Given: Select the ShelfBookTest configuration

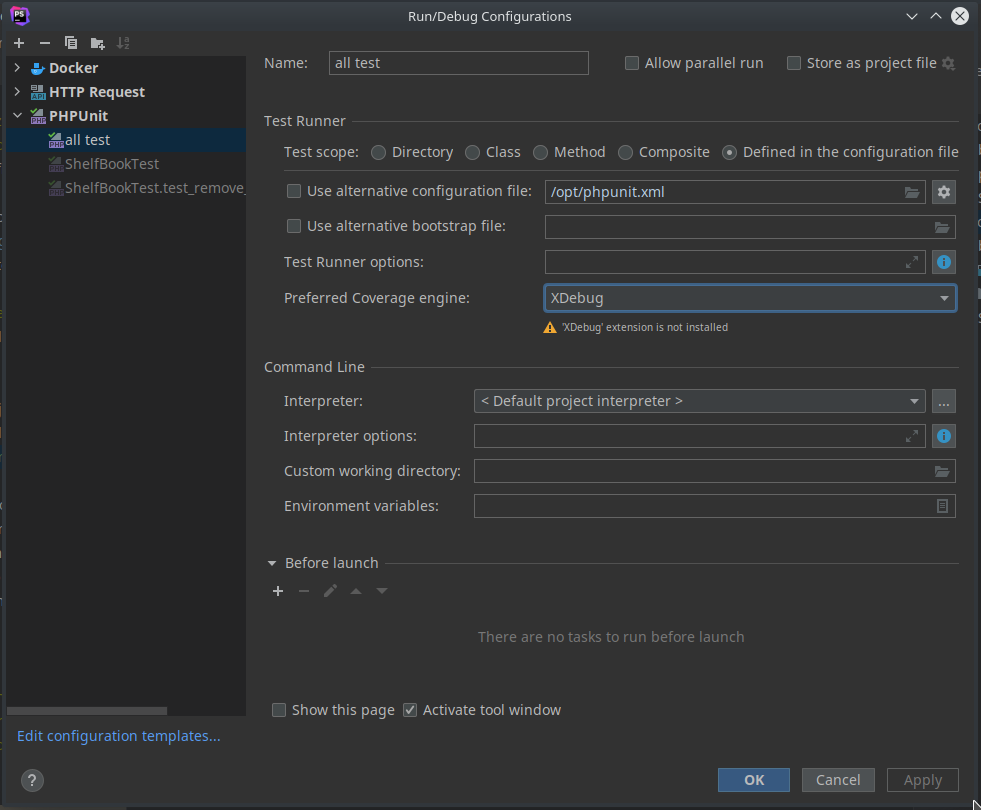Looking at the screenshot, I should pyautogui.click(x=126, y=164).
